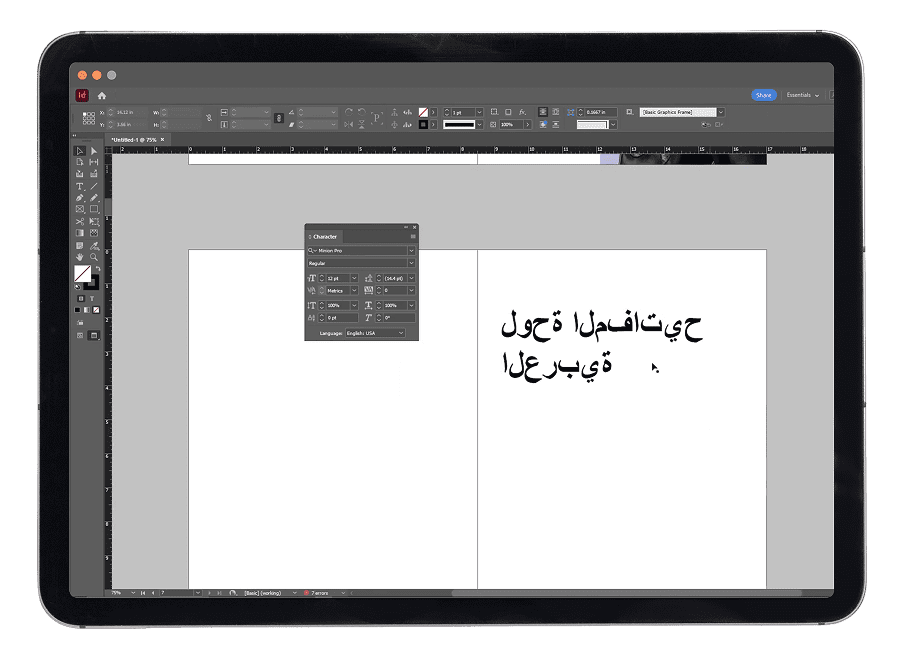The height and width of the screenshot is (660, 897).
Task: Click the font size 12 pt field
Action: pos(338,278)
